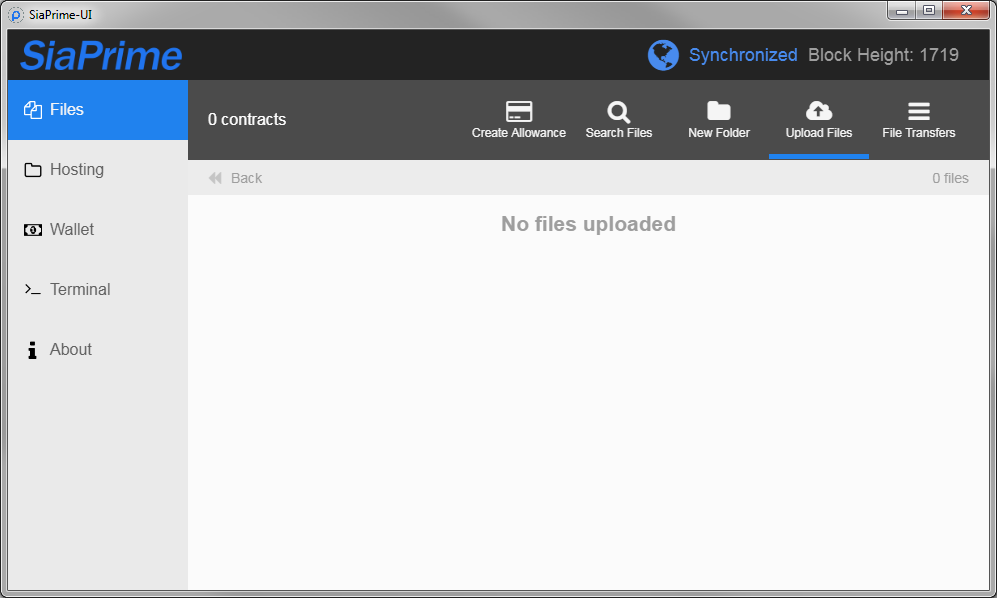The width and height of the screenshot is (997, 598).
Task: Open Search Files magnifier icon
Action: pos(618,111)
